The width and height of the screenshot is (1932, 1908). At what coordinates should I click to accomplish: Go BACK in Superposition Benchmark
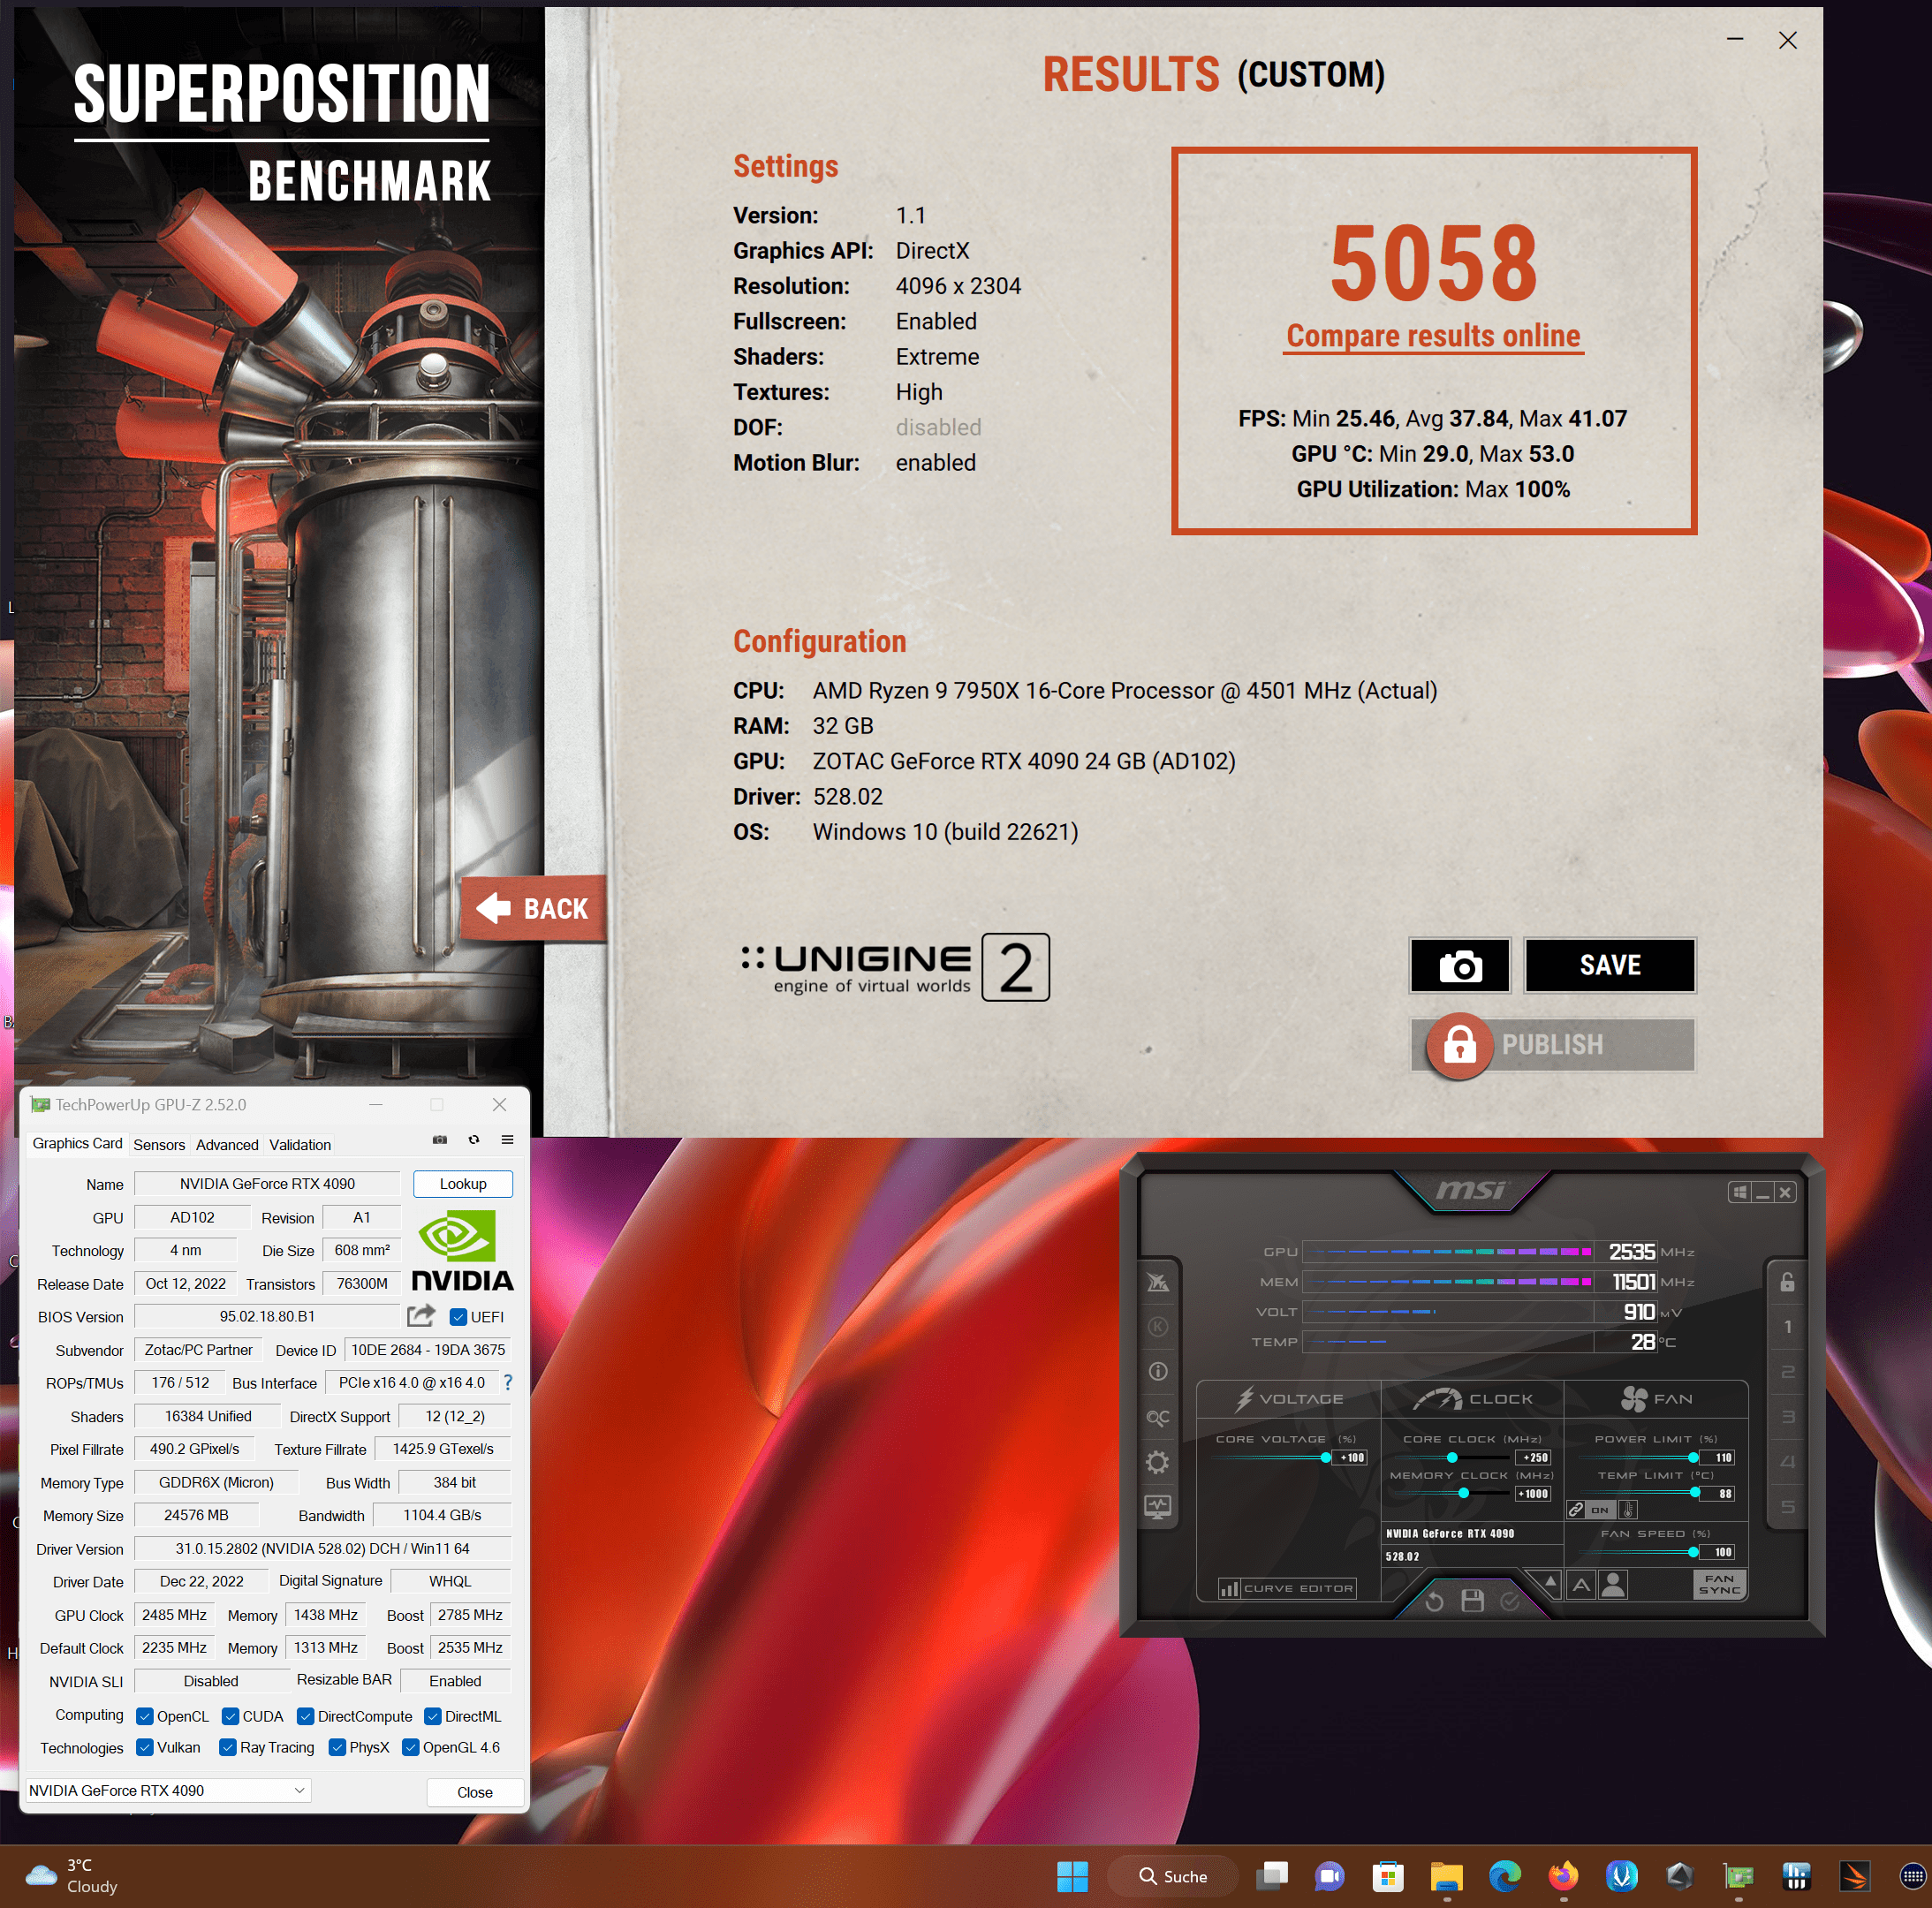534,908
